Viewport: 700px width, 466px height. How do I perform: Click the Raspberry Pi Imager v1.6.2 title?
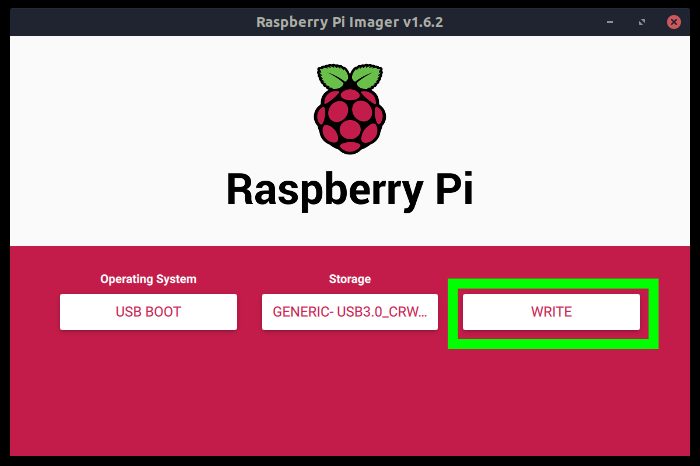350,22
